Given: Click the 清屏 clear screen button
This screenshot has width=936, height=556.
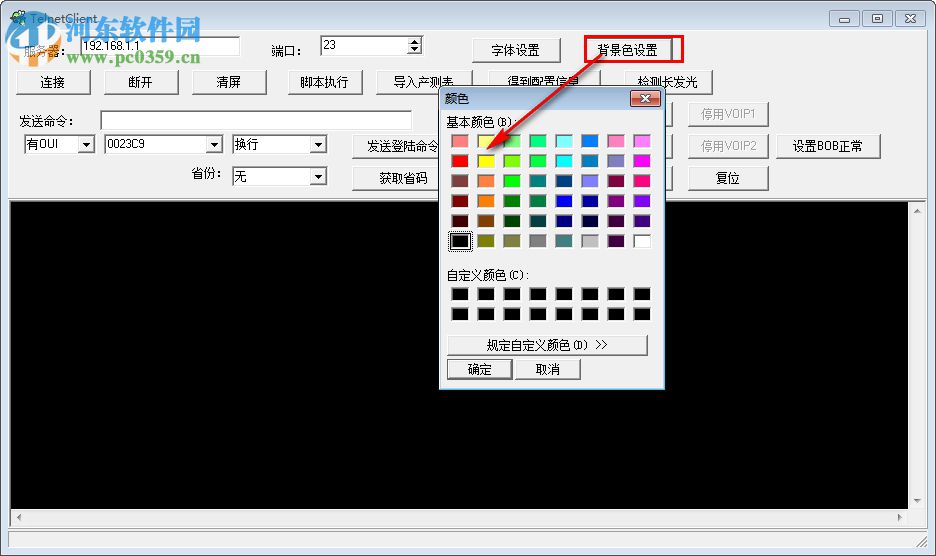Looking at the screenshot, I should pyautogui.click(x=229, y=82).
